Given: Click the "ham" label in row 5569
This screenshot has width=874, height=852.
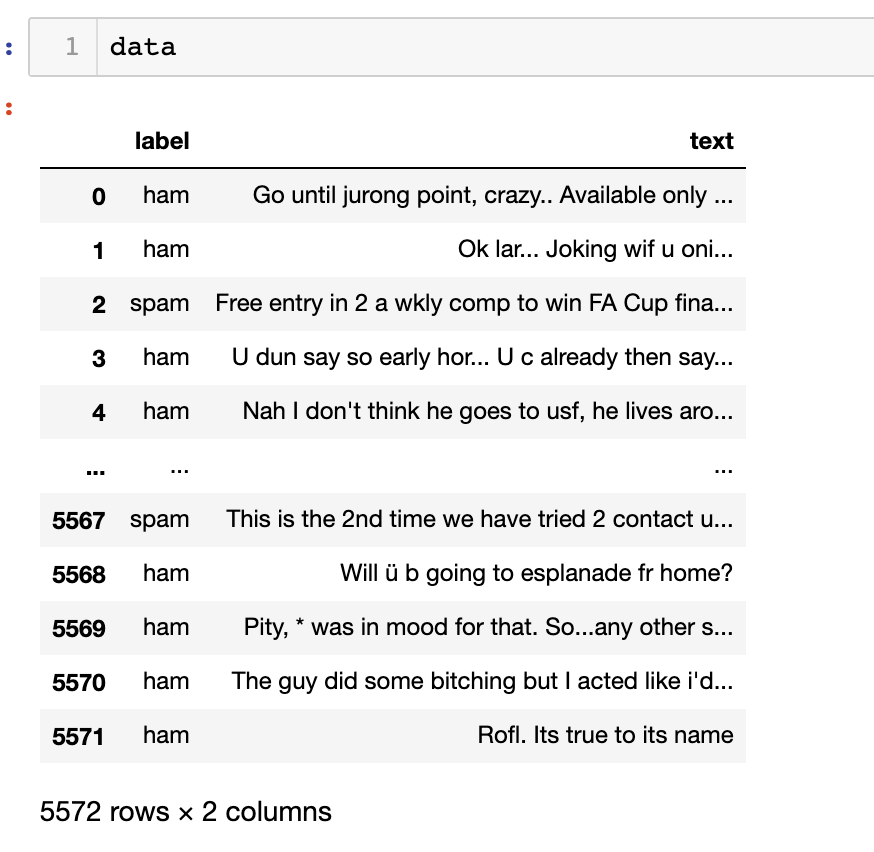Looking at the screenshot, I should click(x=166, y=627).
